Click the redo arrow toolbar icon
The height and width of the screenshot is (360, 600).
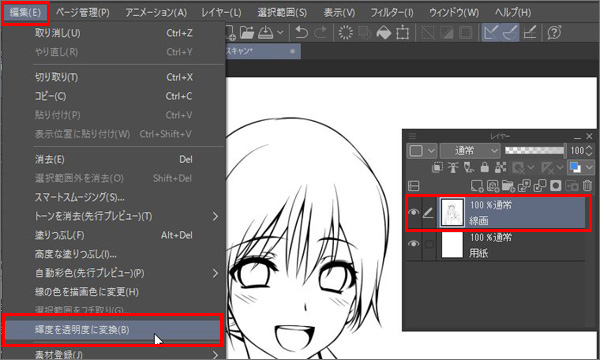[320, 33]
